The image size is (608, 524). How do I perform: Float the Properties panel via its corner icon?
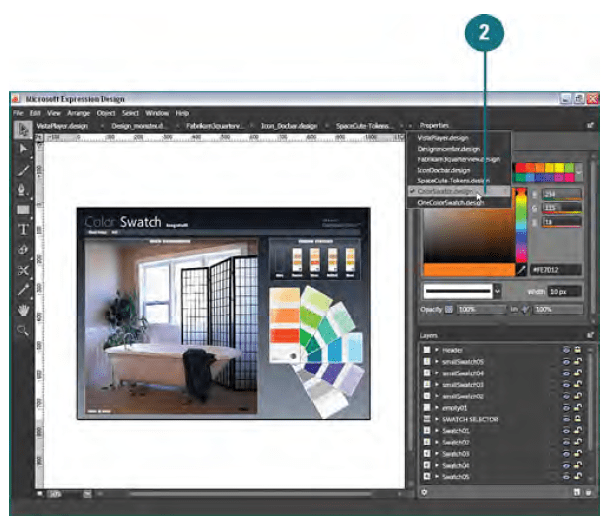(x=590, y=125)
